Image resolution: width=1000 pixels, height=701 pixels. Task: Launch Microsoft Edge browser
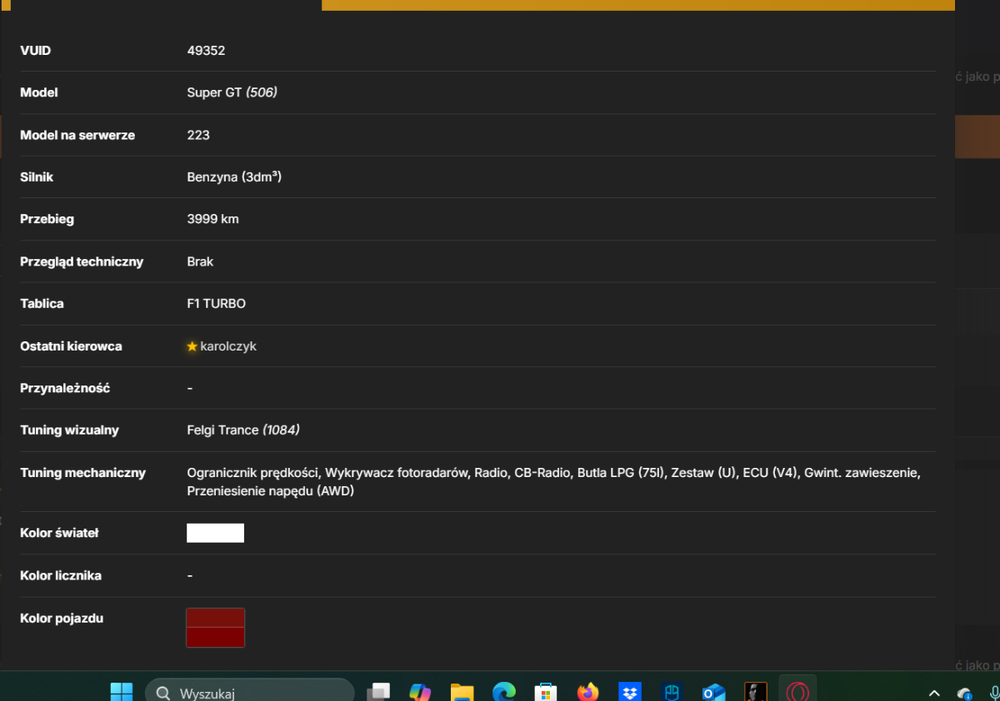504,692
